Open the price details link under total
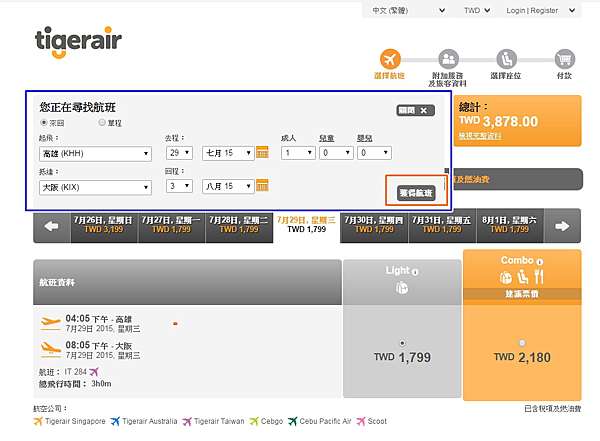 click(480, 136)
